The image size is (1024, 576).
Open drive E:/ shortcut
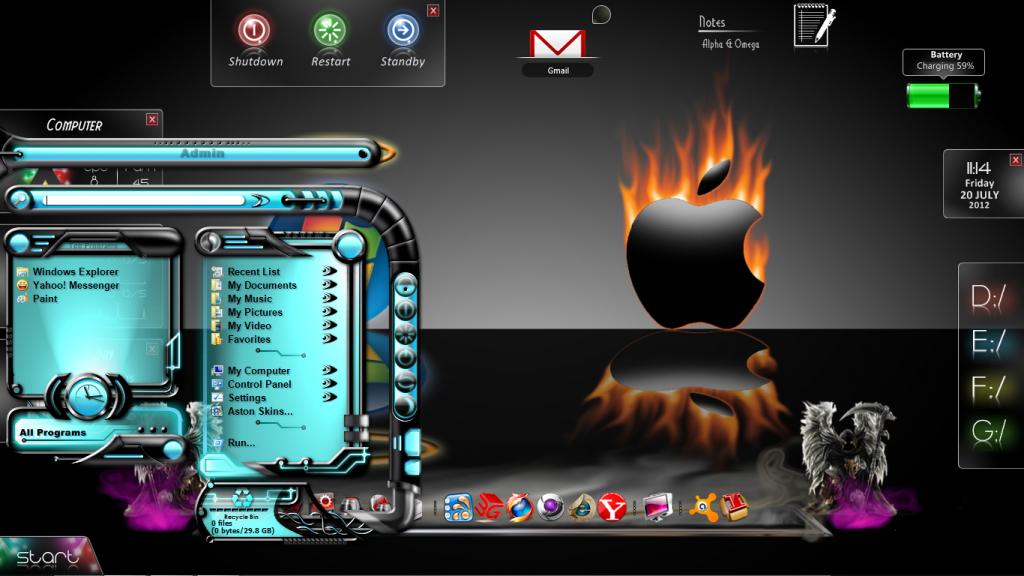[989, 342]
